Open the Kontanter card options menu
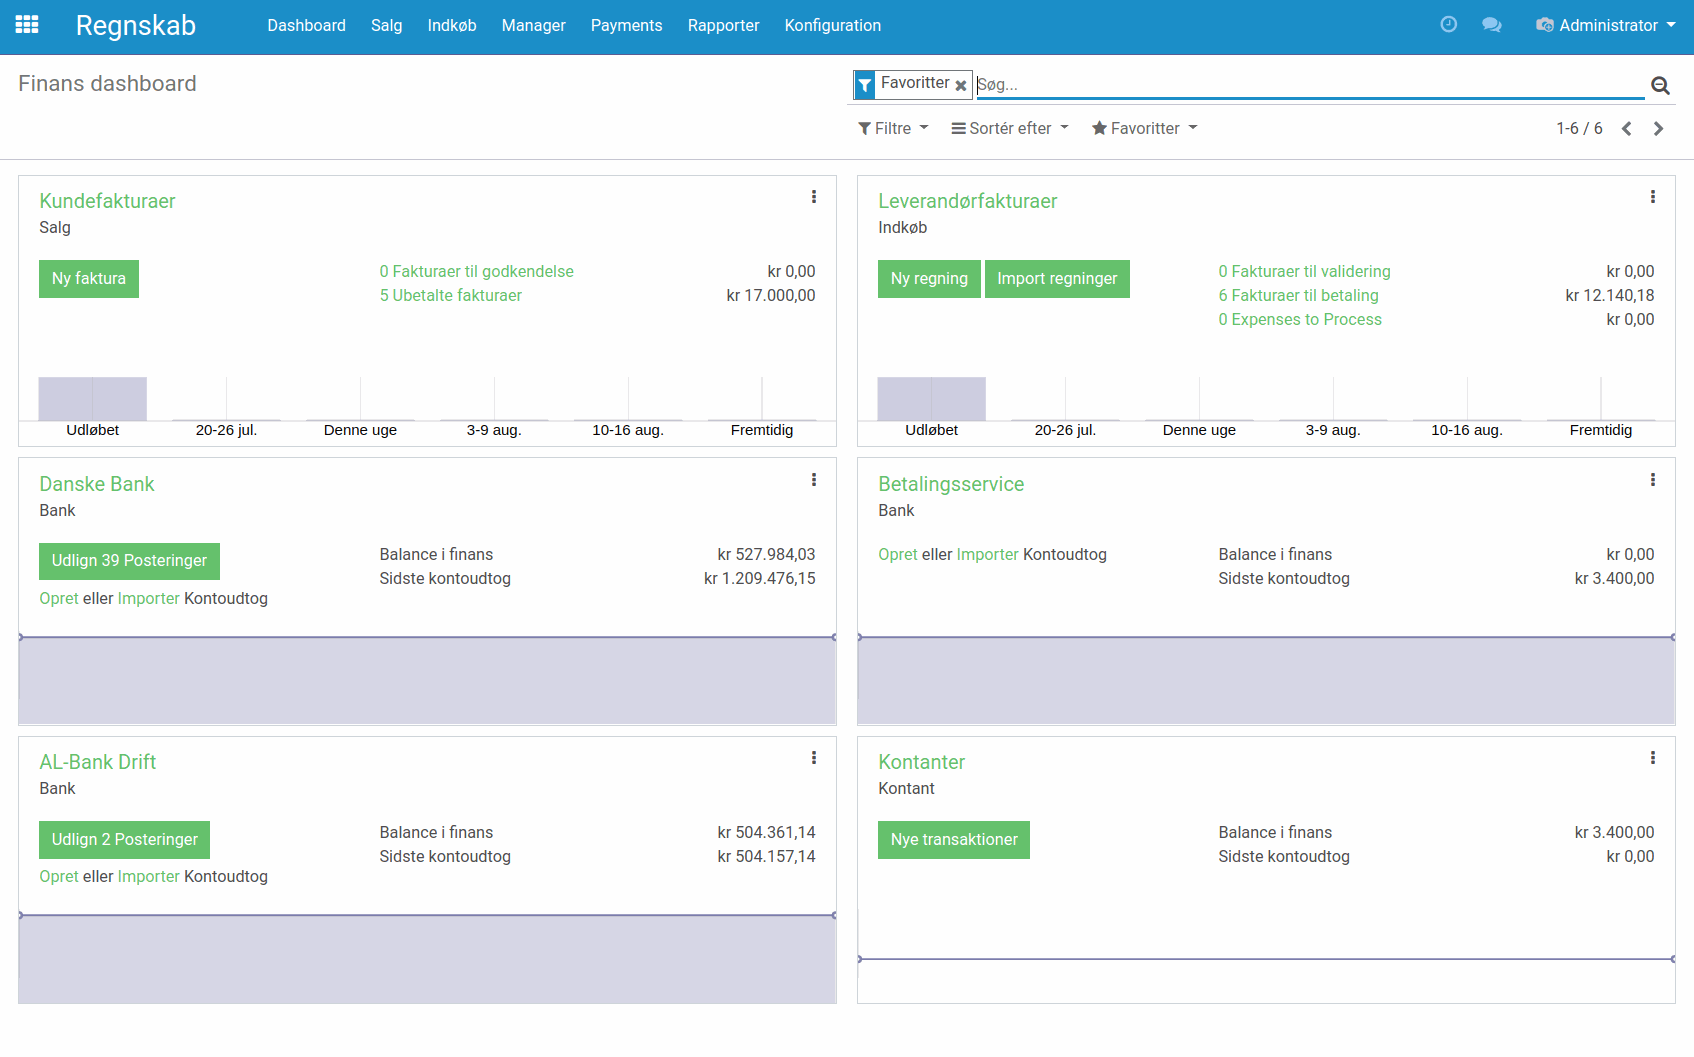Image resolution: width=1694 pixels, height=1057 pixels. click(1652, 758)
